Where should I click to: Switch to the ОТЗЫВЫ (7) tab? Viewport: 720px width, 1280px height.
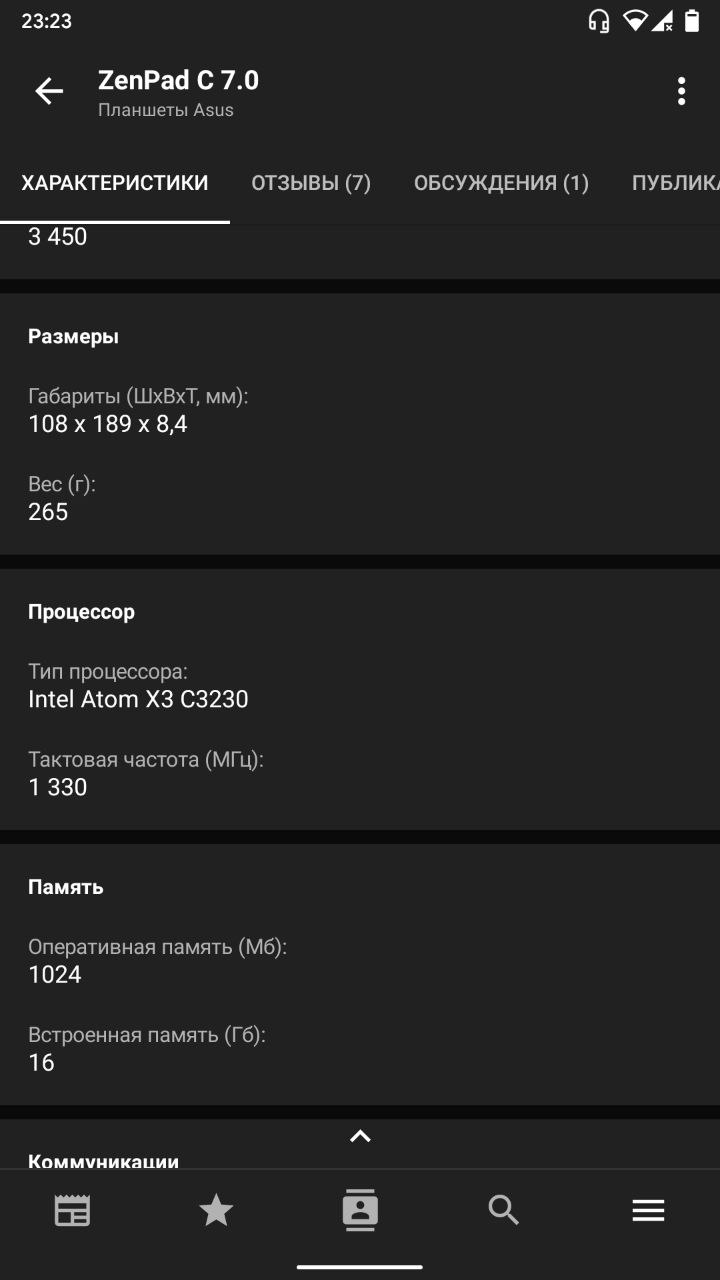click(x=311, y=183)
